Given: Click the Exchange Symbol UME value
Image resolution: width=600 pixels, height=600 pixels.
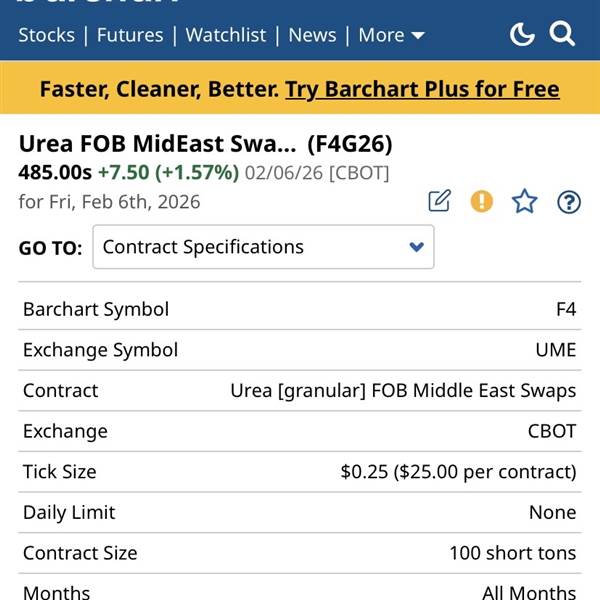Looking at the screenshot, I should tap(555, 350).
